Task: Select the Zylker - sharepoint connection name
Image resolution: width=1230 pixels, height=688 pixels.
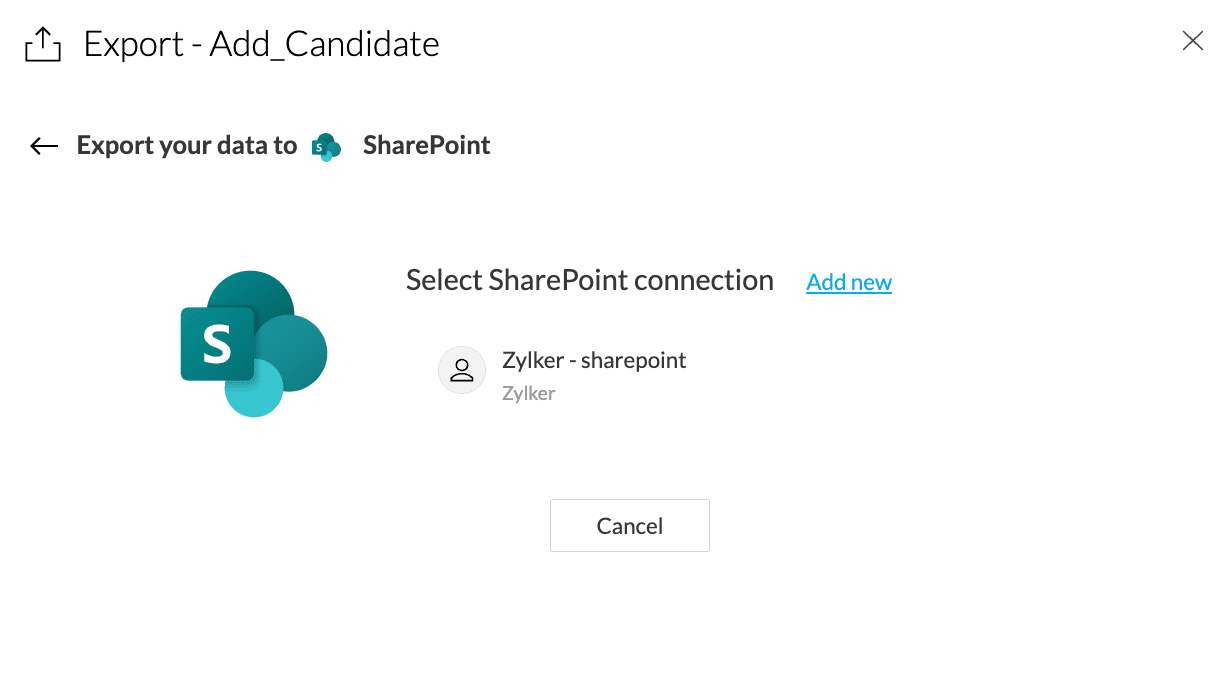Action: pyautogui.click(x=594, y=360)
